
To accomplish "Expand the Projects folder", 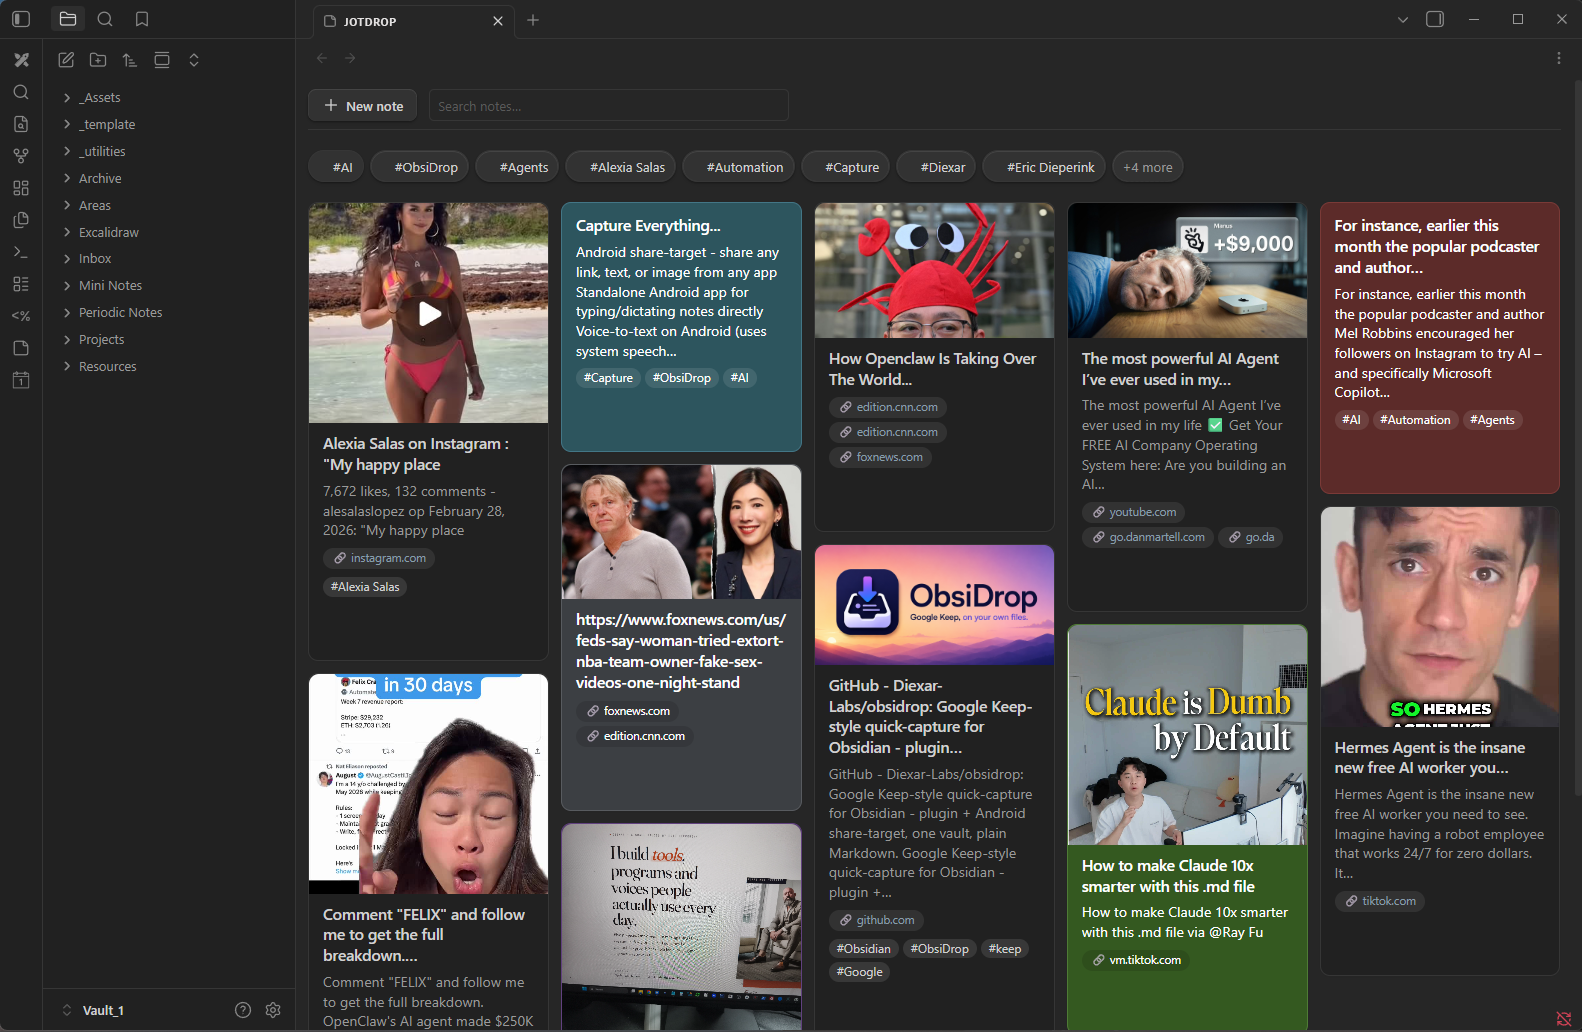I will (x=67, y=339).
